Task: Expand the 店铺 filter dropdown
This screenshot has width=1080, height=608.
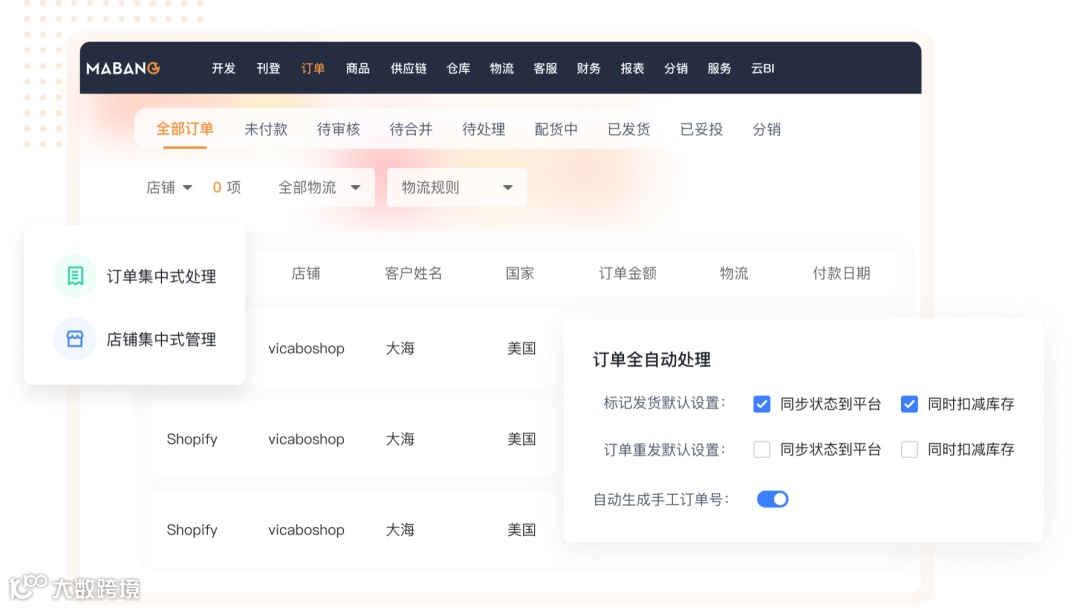Action: point(169,187)
